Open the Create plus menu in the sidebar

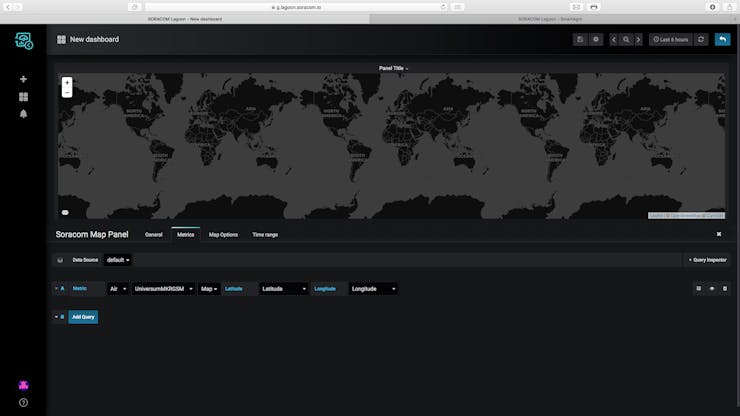(x=23, y=79)
